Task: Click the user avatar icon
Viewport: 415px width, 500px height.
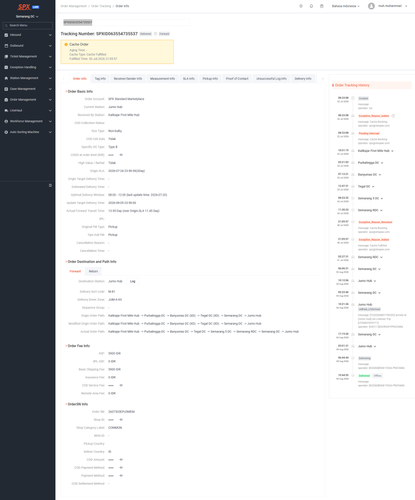Action: coord(371,6)
